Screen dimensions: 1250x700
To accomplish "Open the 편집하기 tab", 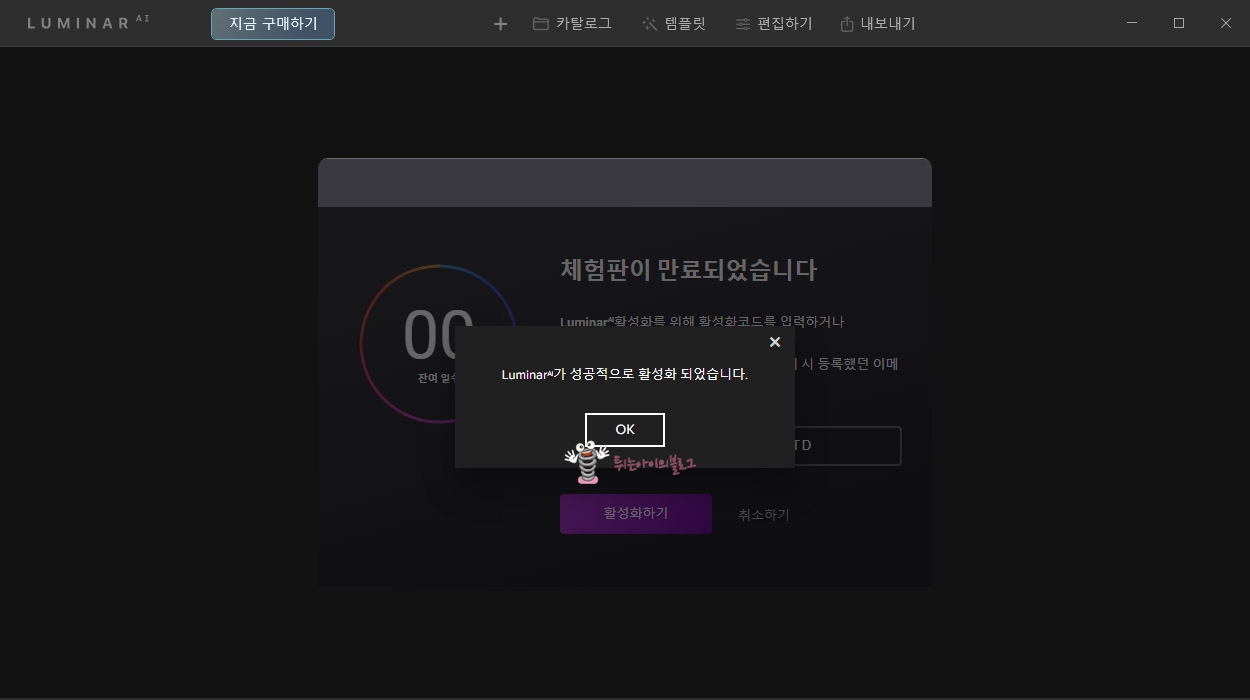I will tap(774, 23).
